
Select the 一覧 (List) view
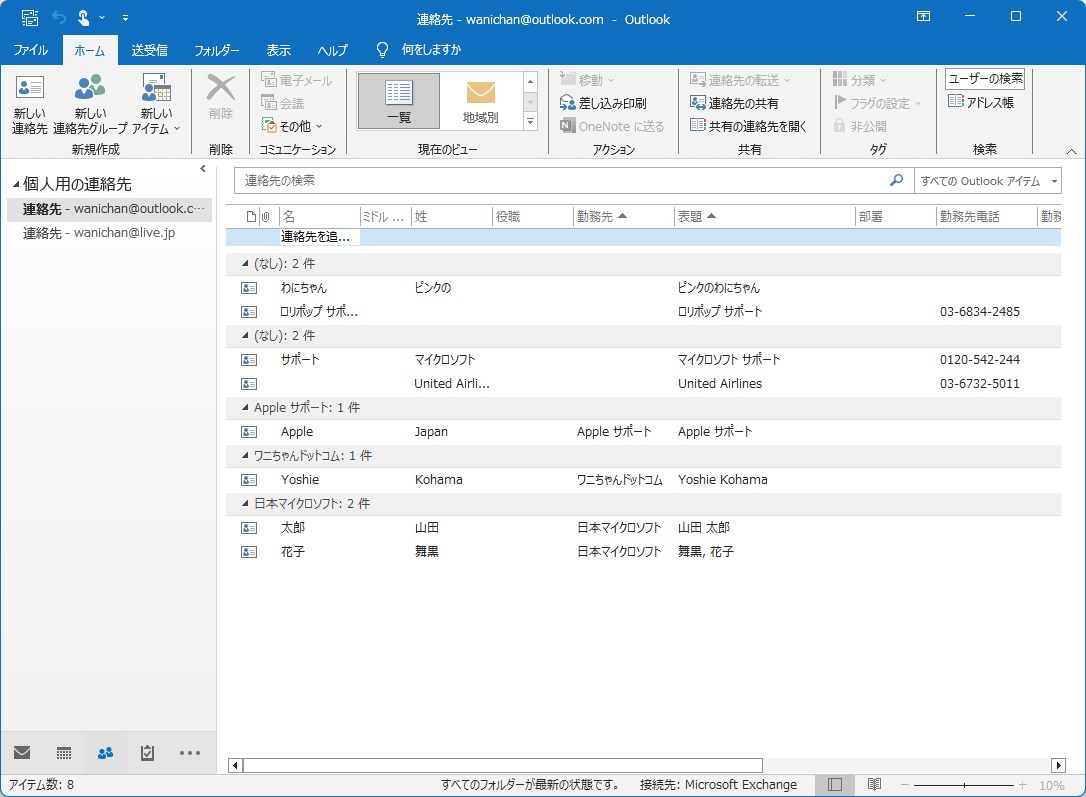398,100
